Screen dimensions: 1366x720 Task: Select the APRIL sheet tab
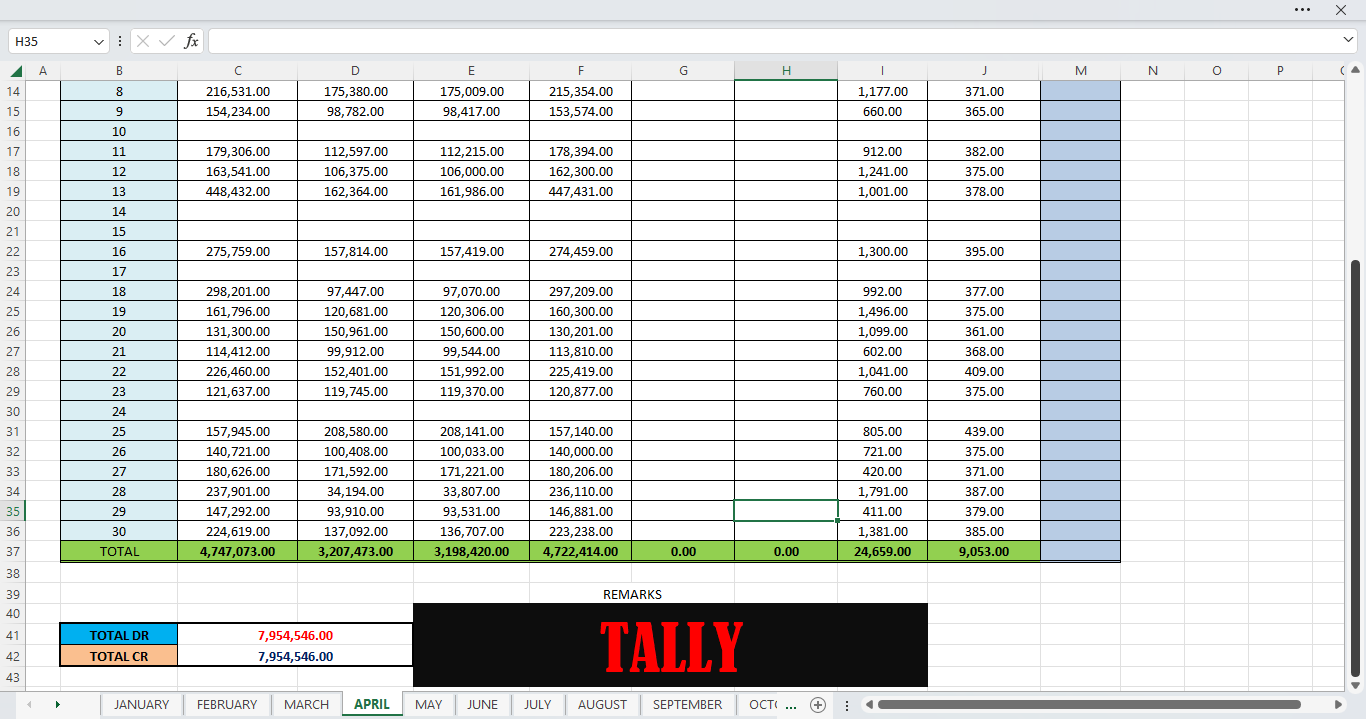pyautogui.click(x=372, y=704)
